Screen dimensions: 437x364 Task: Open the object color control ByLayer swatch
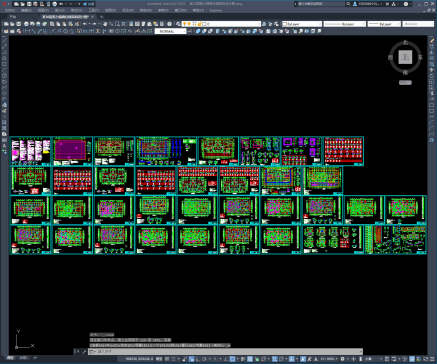tap(302, 24)
